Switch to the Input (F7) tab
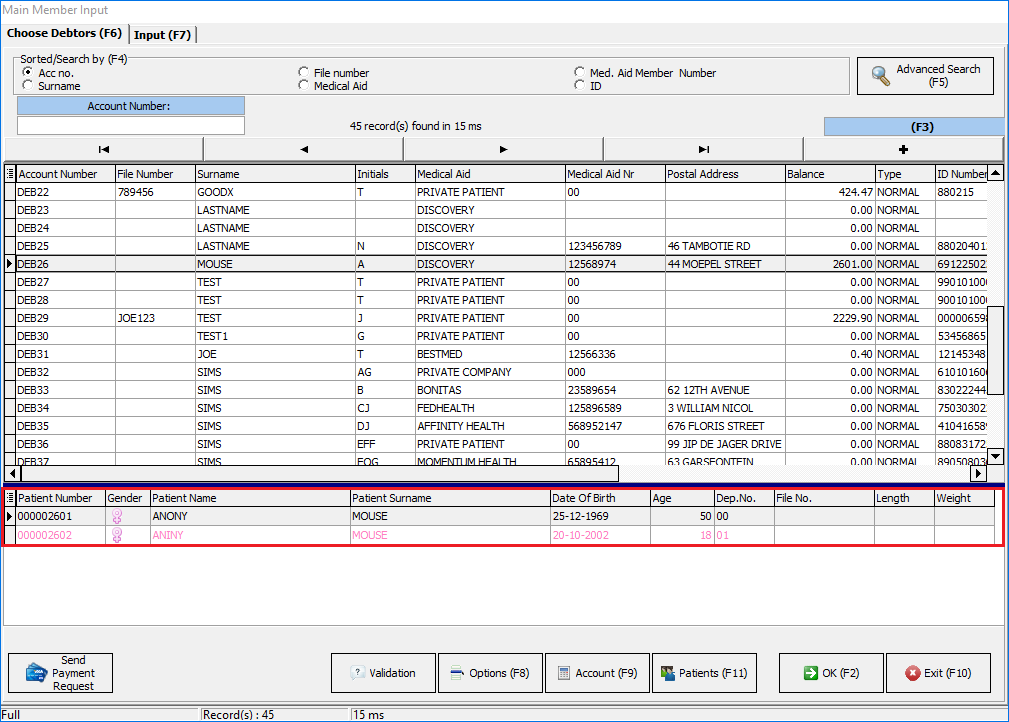Screen dimensions: 1009x722 pyautogui.click(x=162, y=35)
